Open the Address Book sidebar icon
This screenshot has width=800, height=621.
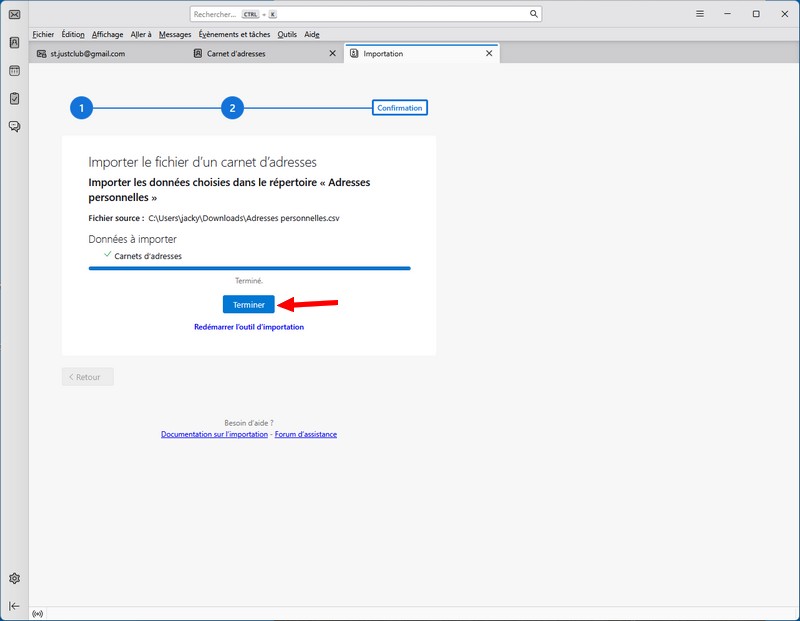click(14, 43)
